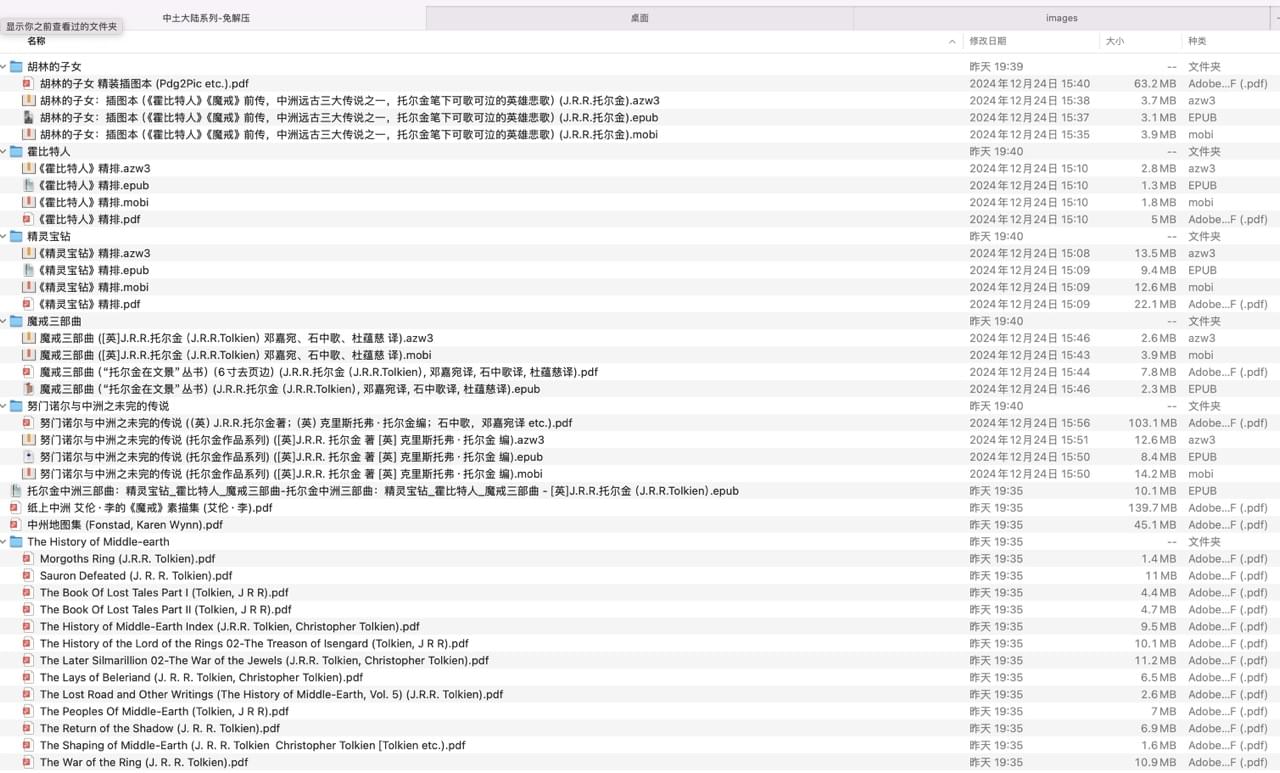Toggle sort order arrow in 名称 column

pos(951,42)
